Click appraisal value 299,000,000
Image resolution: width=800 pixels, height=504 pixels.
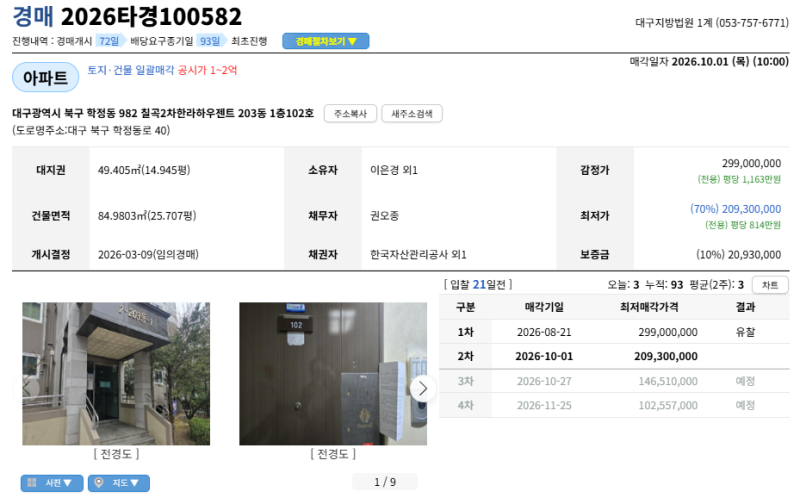pyautogui.click(x=751, y=163)
